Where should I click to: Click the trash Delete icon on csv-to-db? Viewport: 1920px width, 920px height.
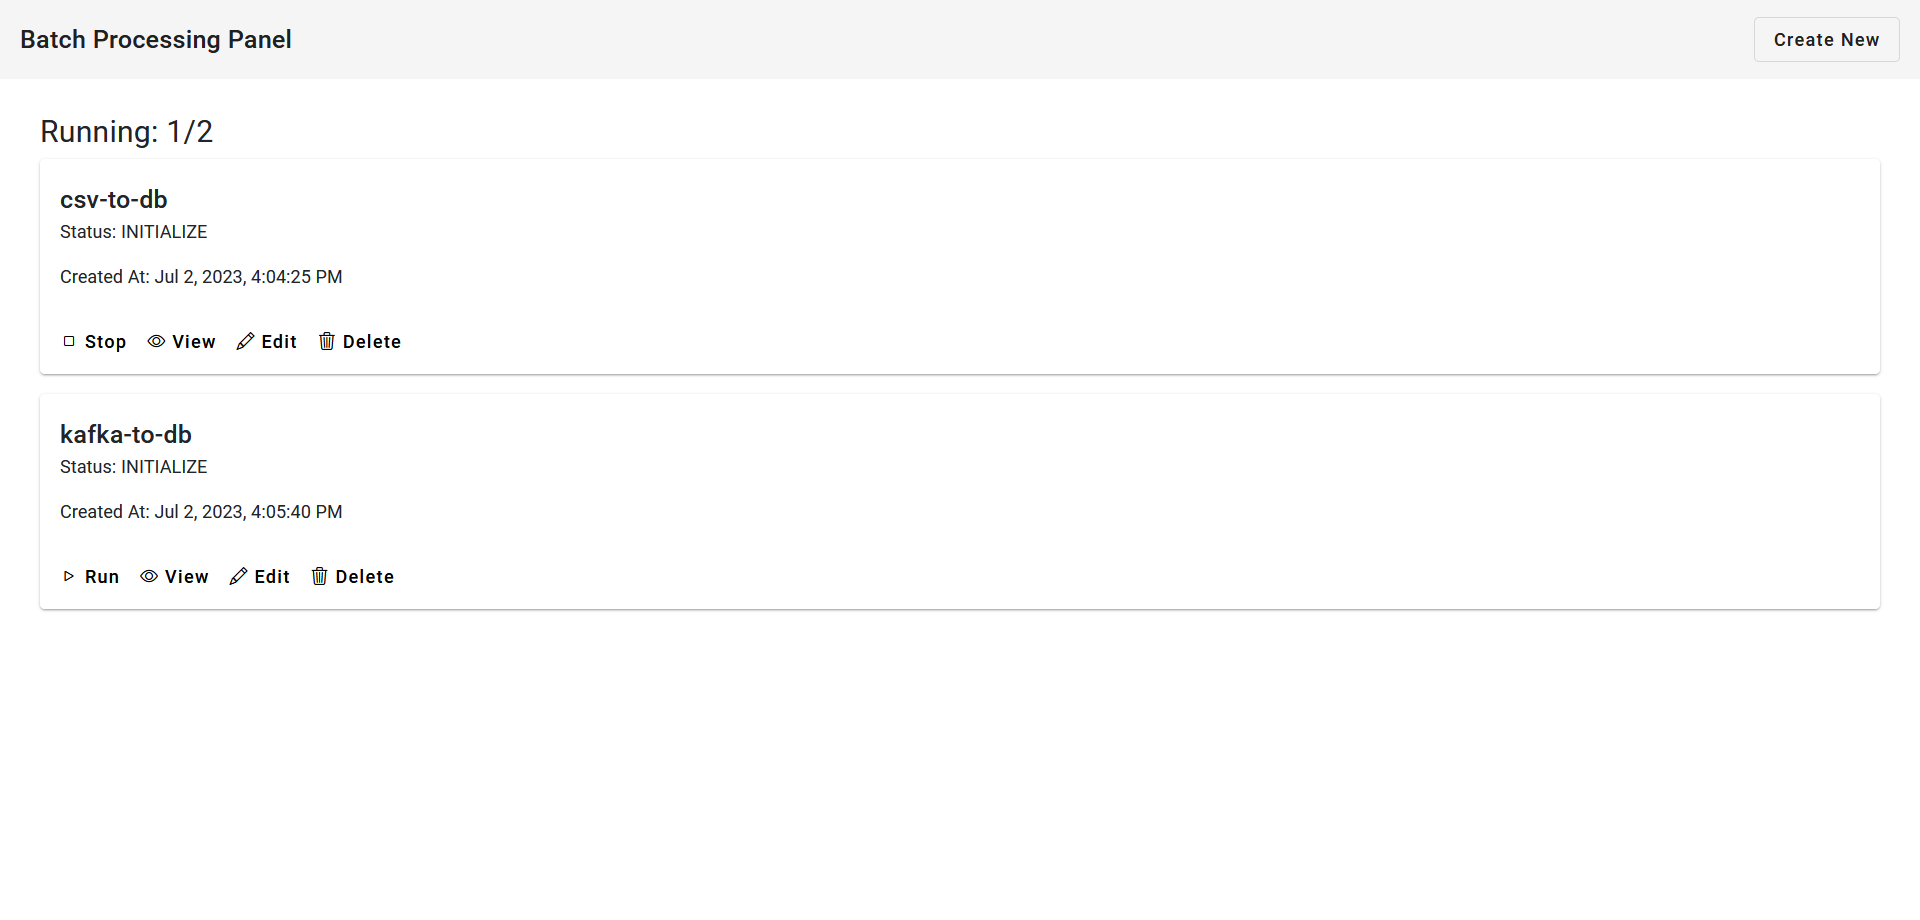(x=327, y=341)
